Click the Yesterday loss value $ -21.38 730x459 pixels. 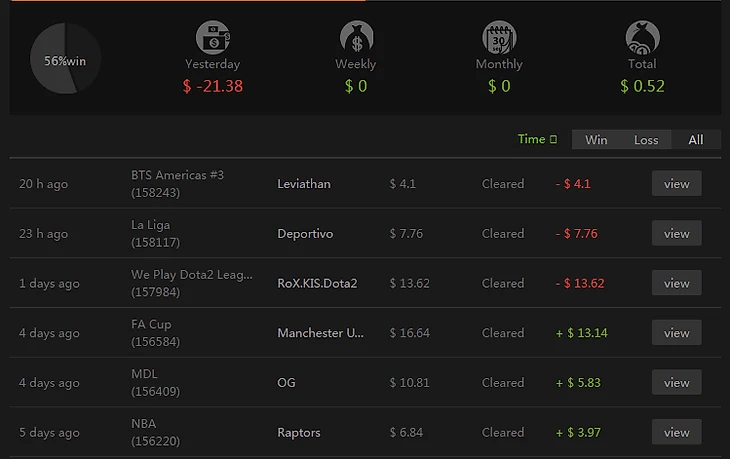coord(213,86)
